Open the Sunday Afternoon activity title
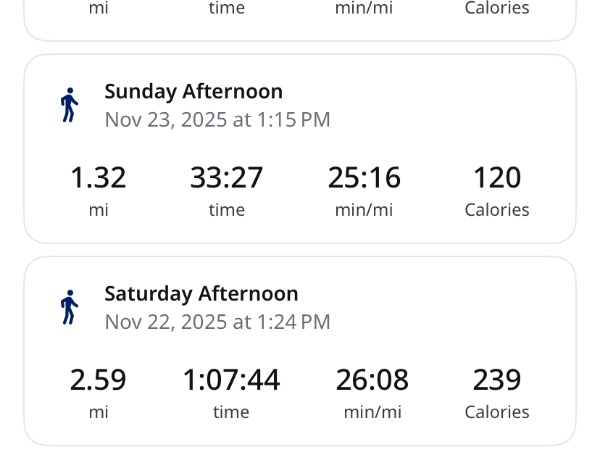 tap(193, 91)
